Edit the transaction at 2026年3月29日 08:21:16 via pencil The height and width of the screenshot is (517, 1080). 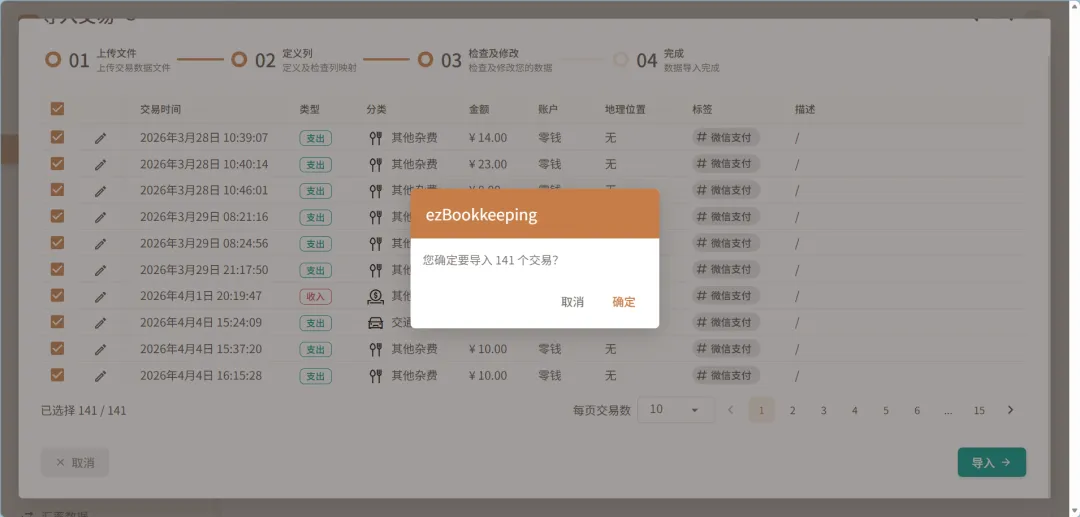point(101,217)
